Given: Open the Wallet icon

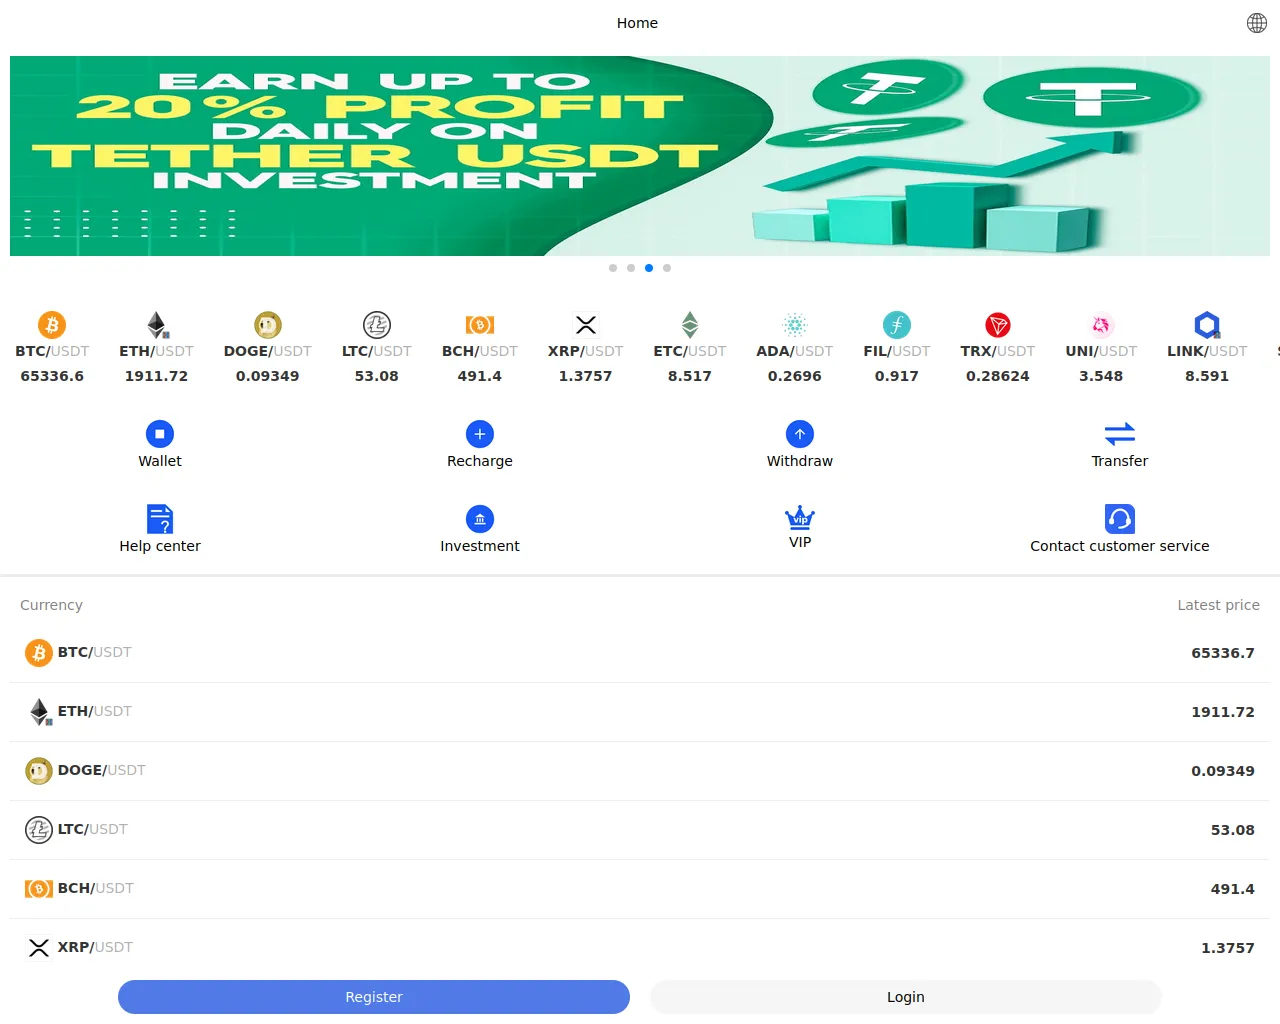Looking at the screenshot, I should point(160,434).
